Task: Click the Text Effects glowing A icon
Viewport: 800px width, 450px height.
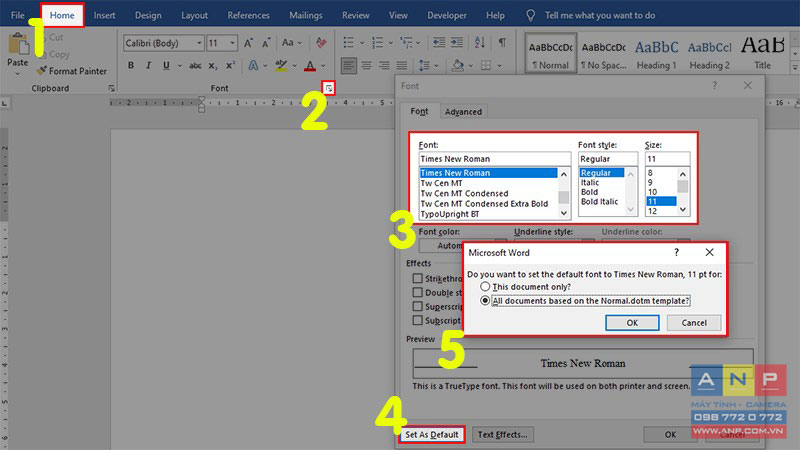Action: [253, 65]
